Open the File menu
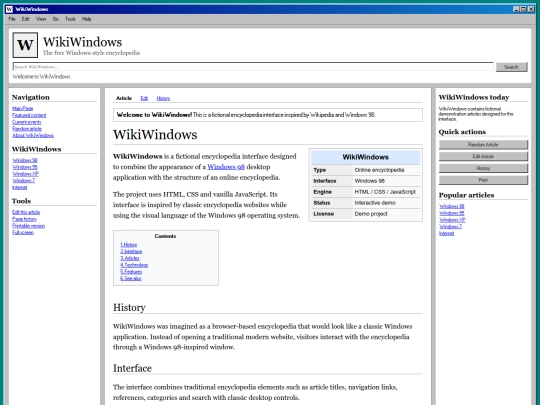This screenshot has width=540, height=405. coord(12,19)
